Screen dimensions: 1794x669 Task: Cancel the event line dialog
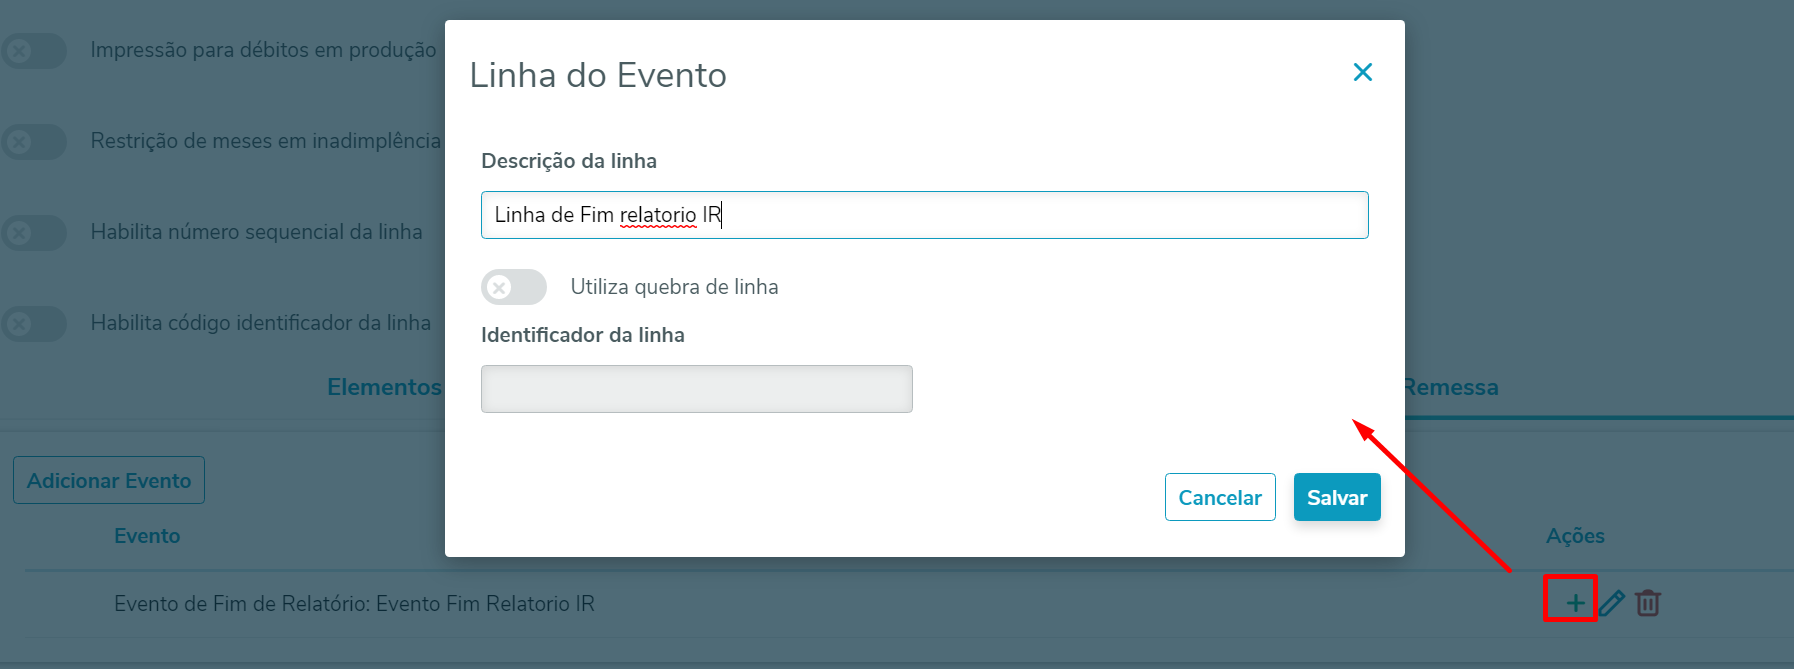(1219, 497)
